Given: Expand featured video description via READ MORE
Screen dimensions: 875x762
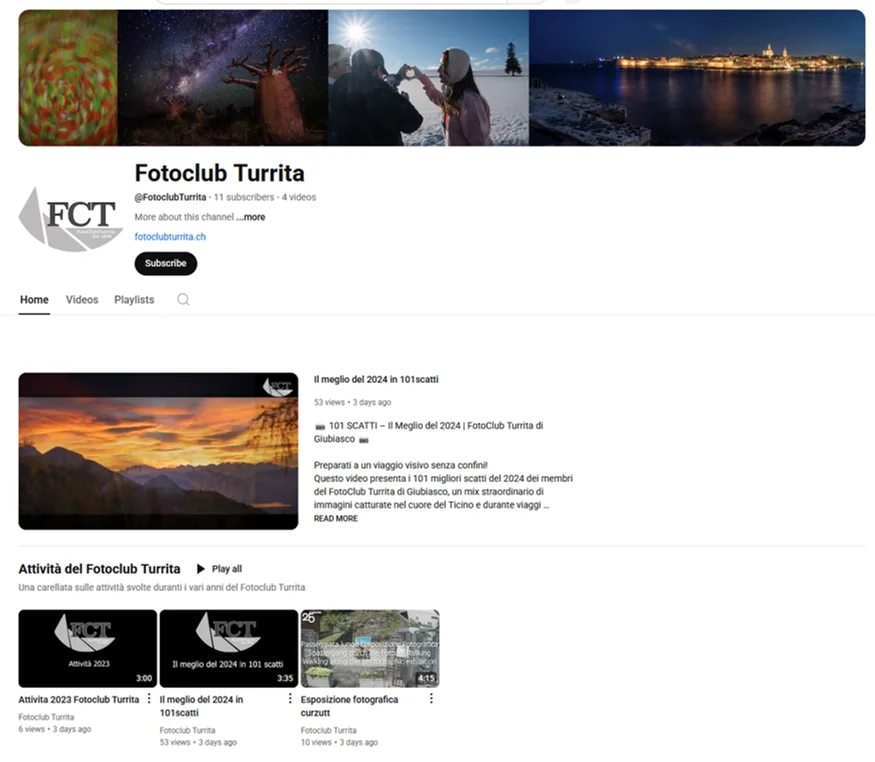Looking at the screenshot, I should pyautogui.click(x=335, y=518).
